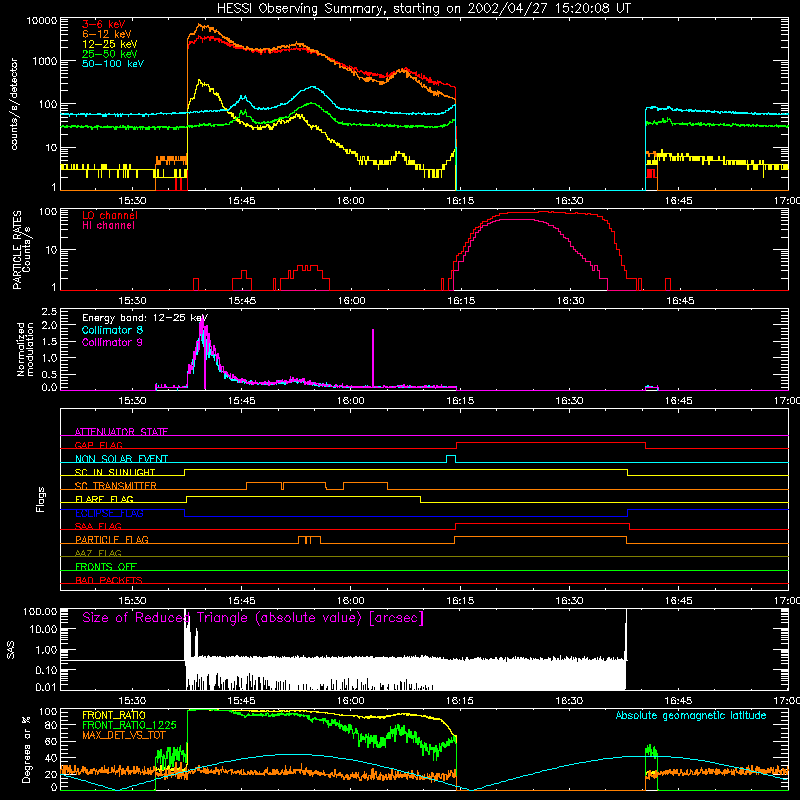Click the 2.5 tick on the modulation axis
Image resolution: width=800 pixels, height=800 pixels.
pos(49,311)
